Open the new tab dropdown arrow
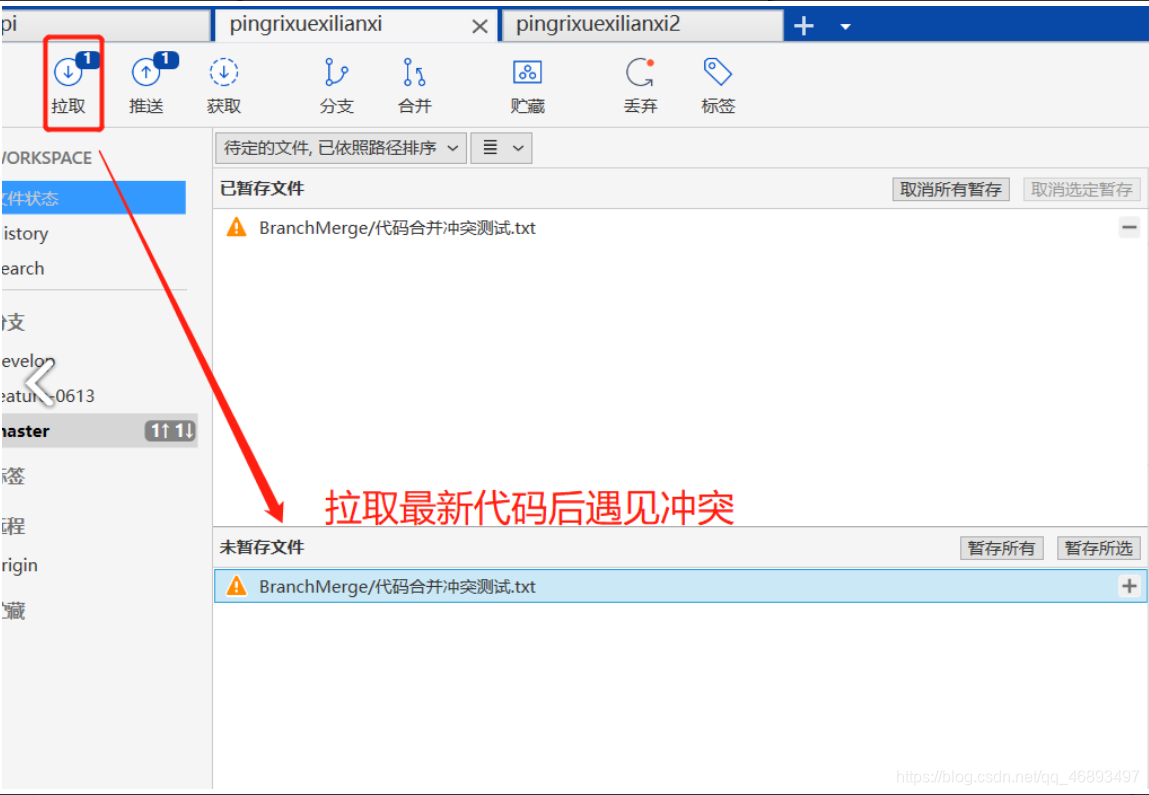1149x795 pixels. coord(843,24)
